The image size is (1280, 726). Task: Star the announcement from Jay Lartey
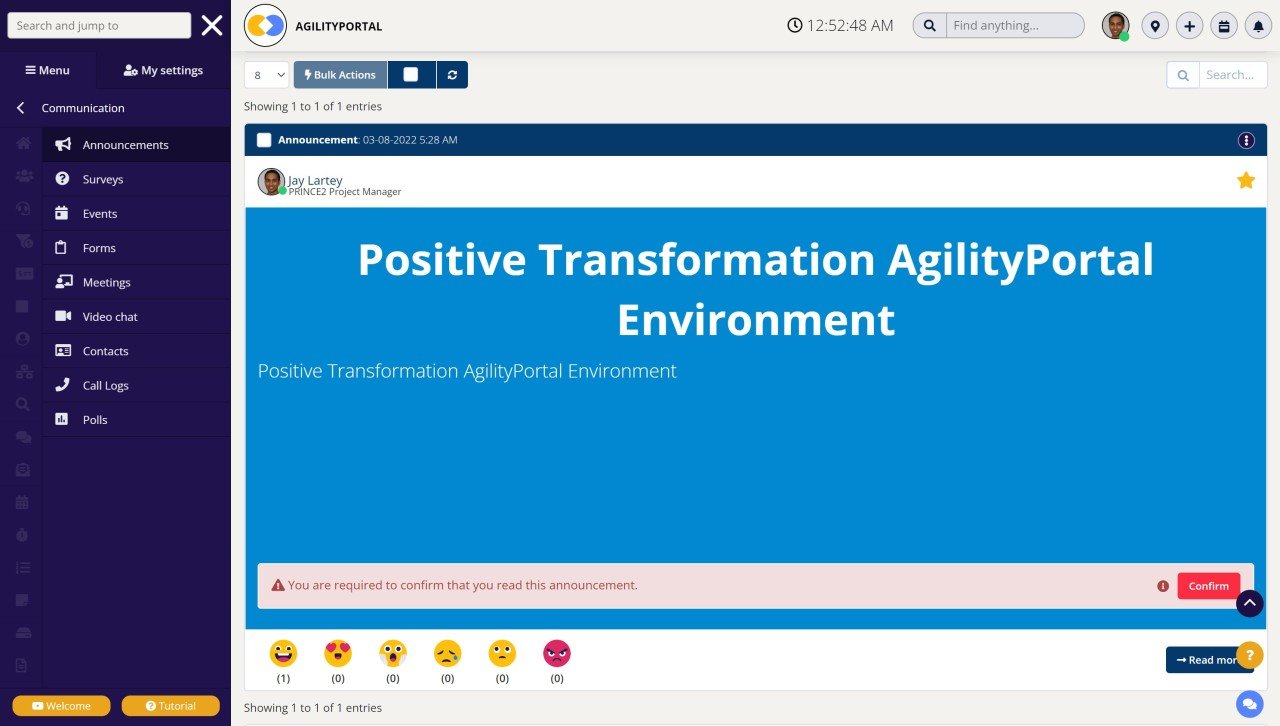pyautogui.click(x=1246, y=180)
